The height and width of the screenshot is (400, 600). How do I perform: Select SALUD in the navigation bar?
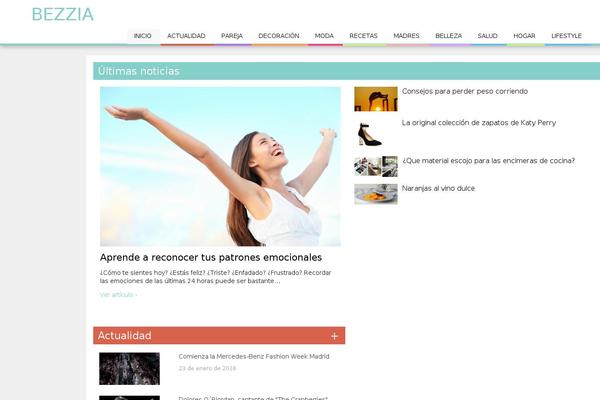click(488, 36)
